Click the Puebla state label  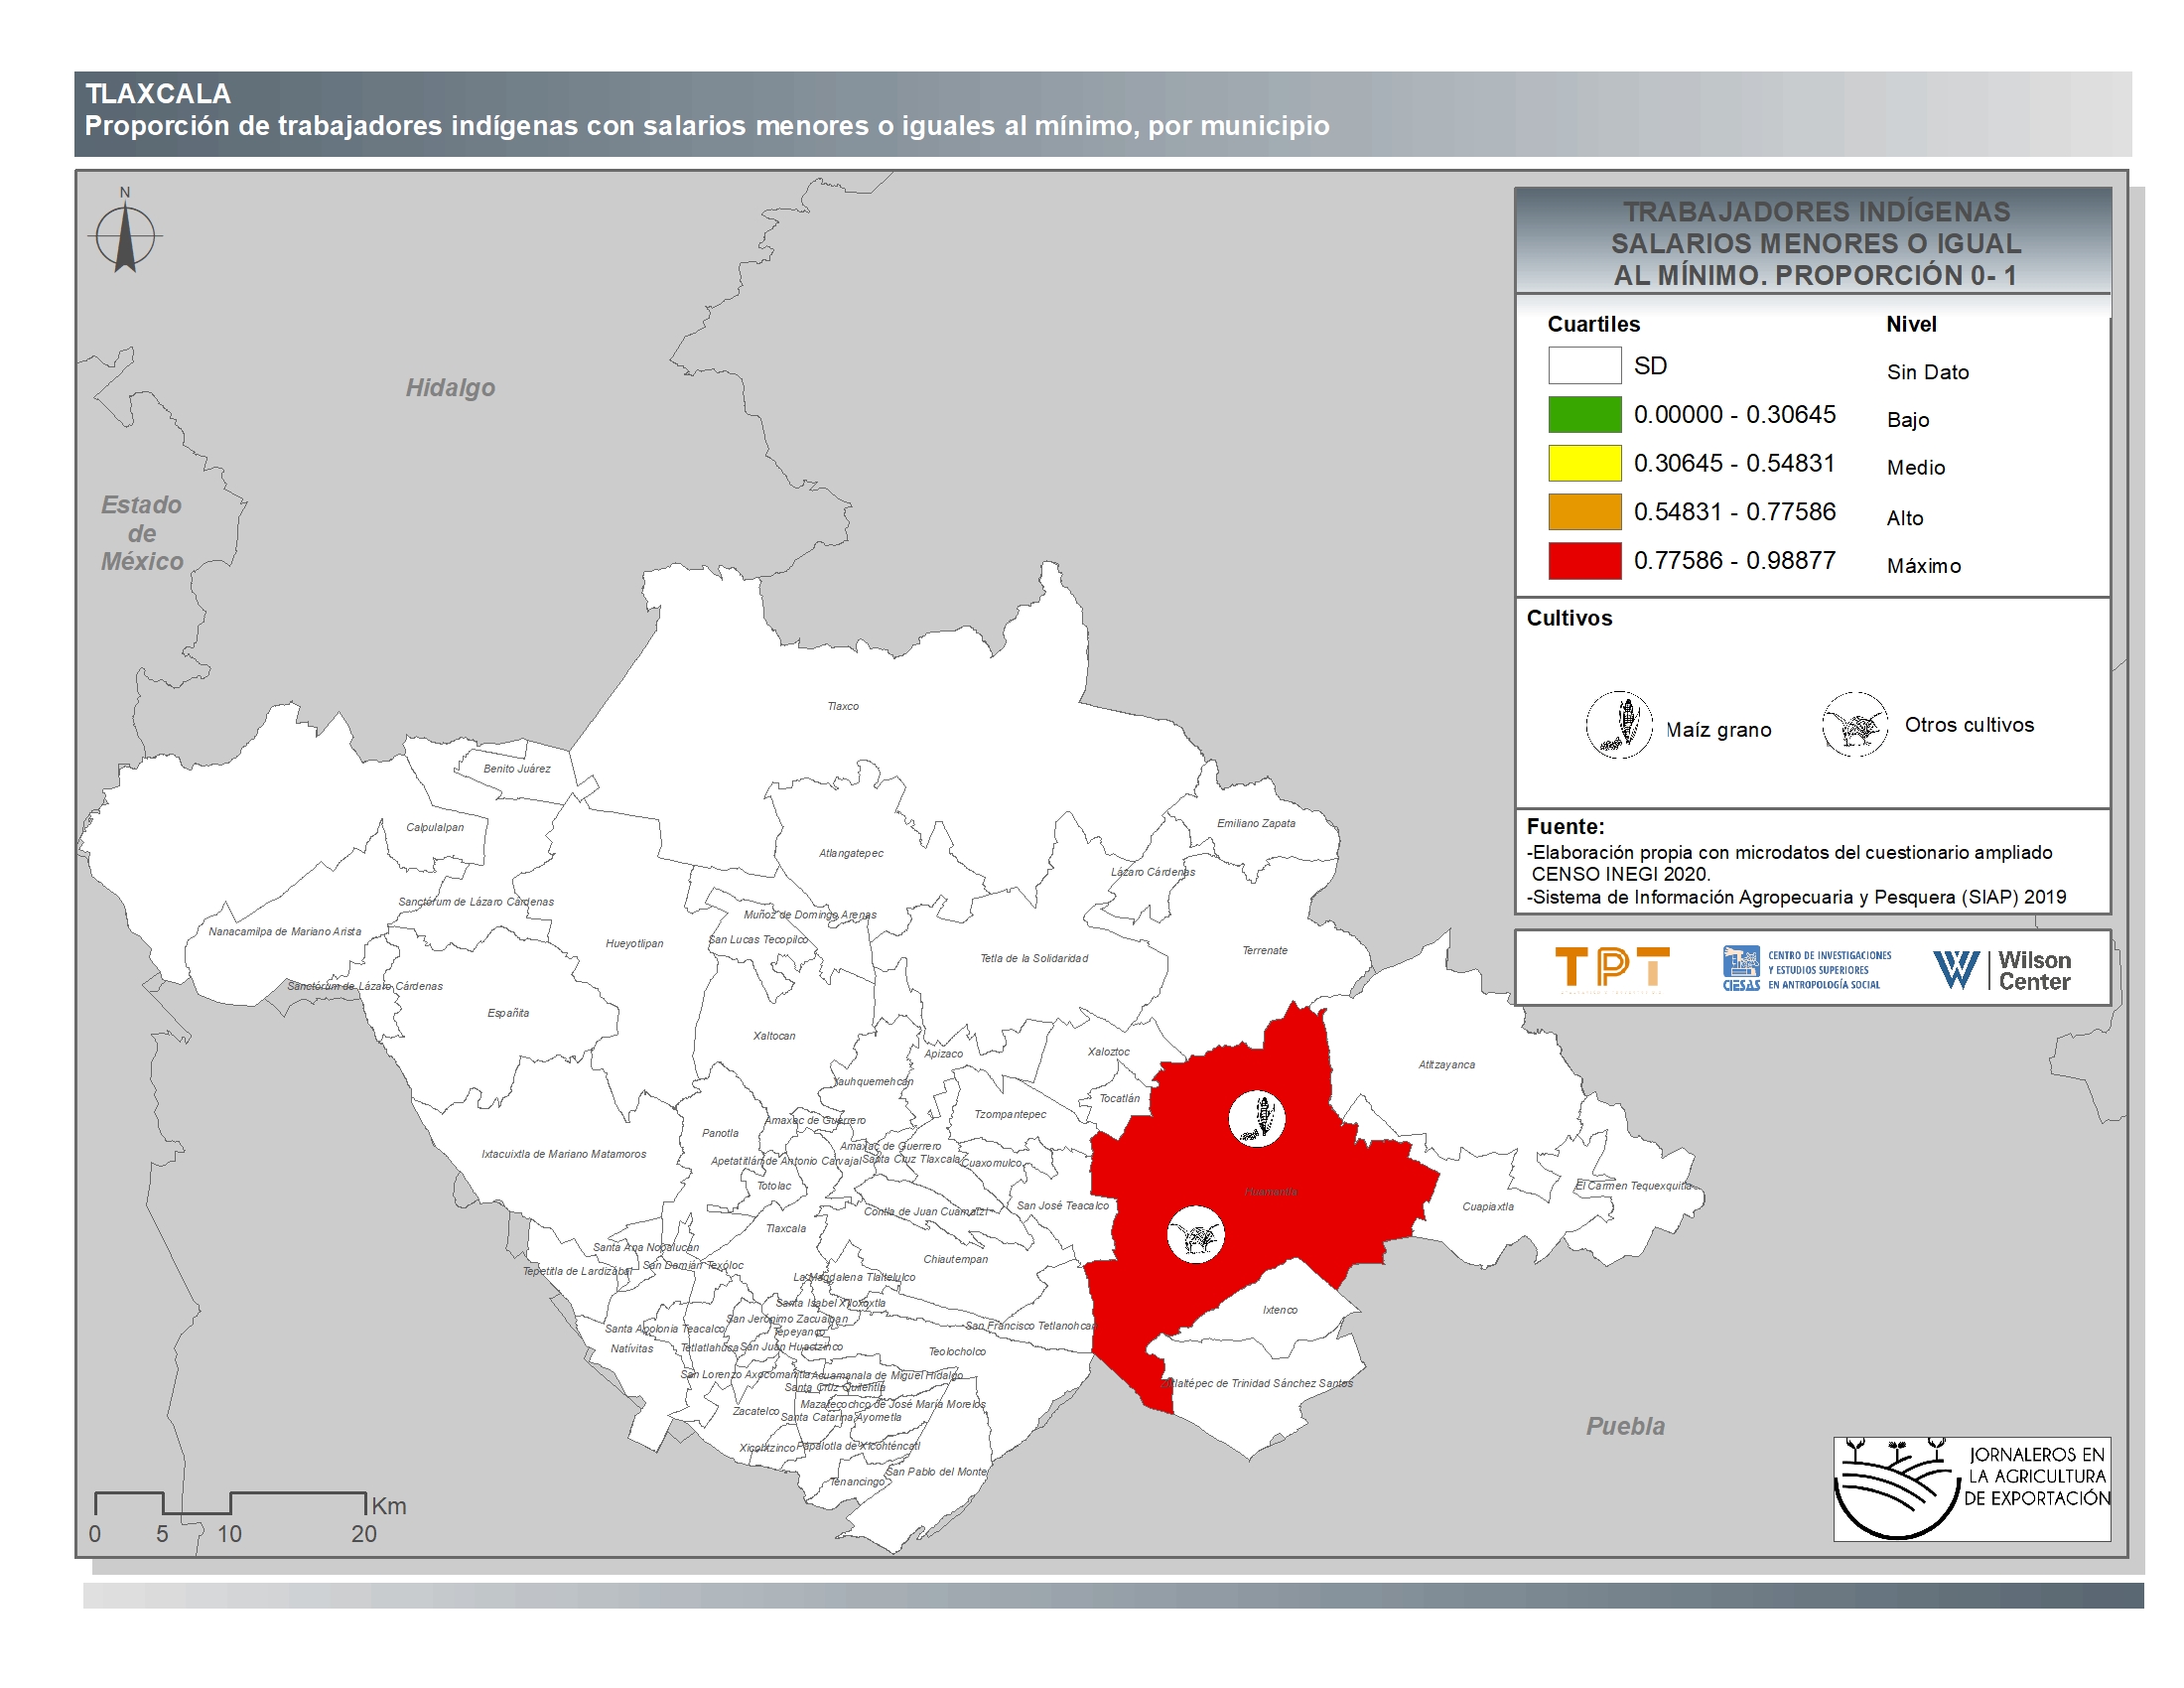[1625, 1427]
